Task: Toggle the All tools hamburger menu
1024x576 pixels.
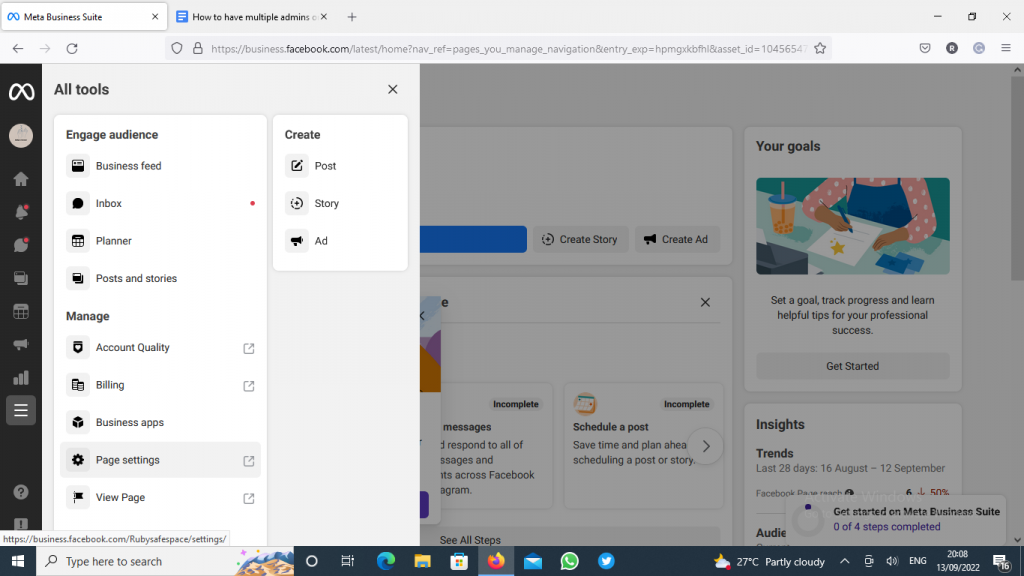Action: [x=21, y=411]
